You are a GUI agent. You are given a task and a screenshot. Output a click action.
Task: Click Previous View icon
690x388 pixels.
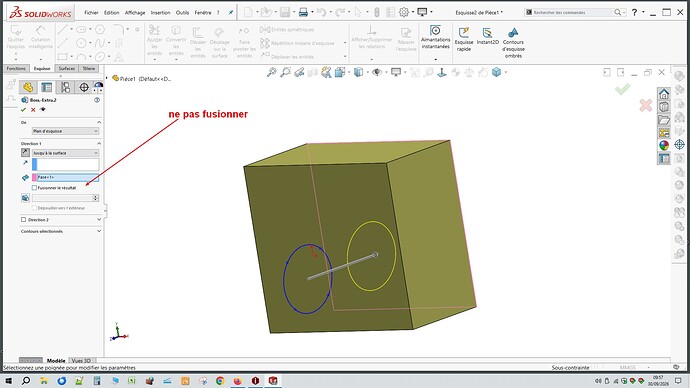point(299,72)
